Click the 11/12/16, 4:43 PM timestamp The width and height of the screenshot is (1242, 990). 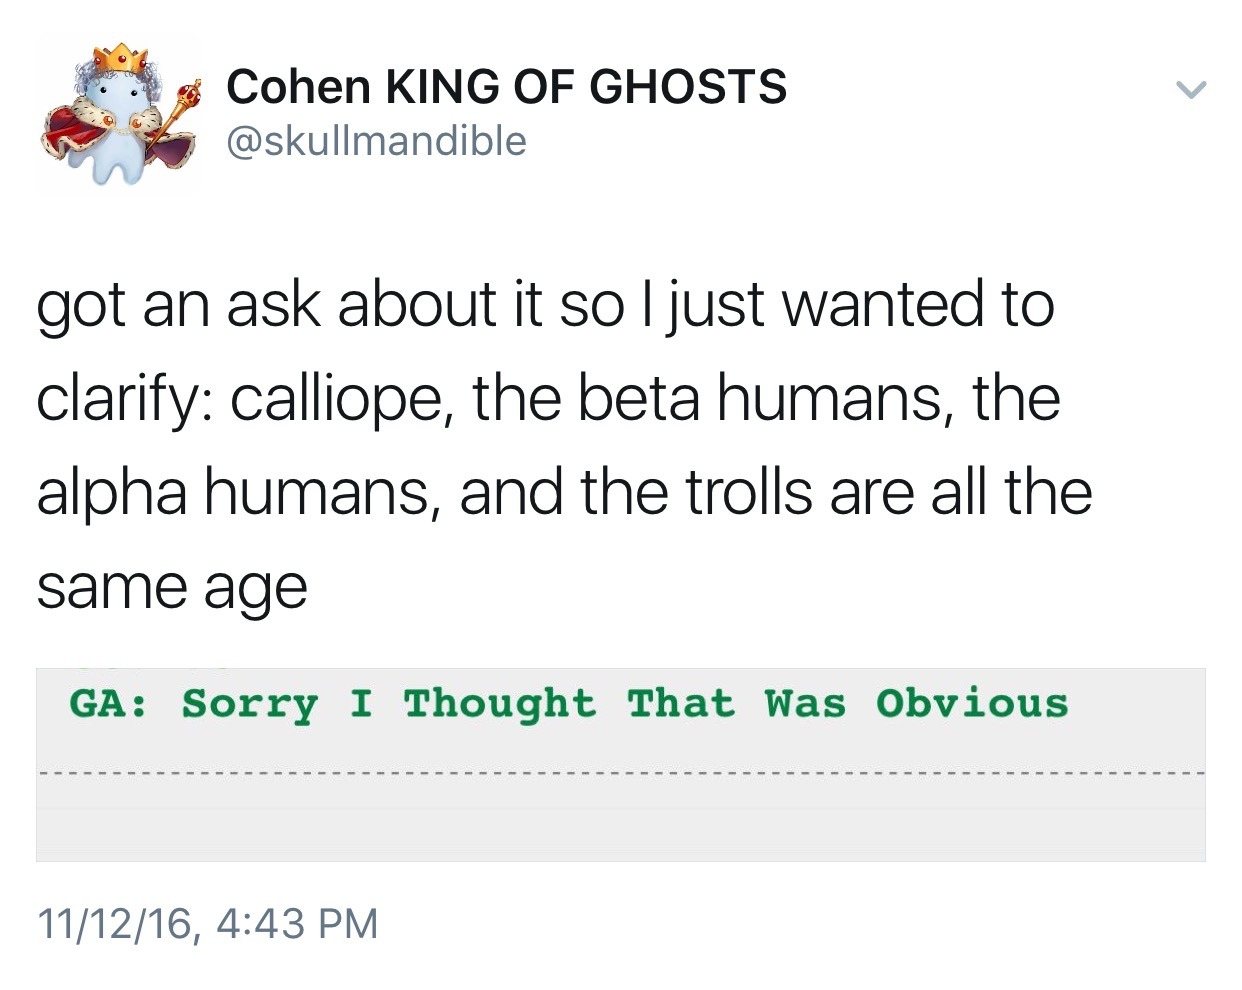point(208,922)
